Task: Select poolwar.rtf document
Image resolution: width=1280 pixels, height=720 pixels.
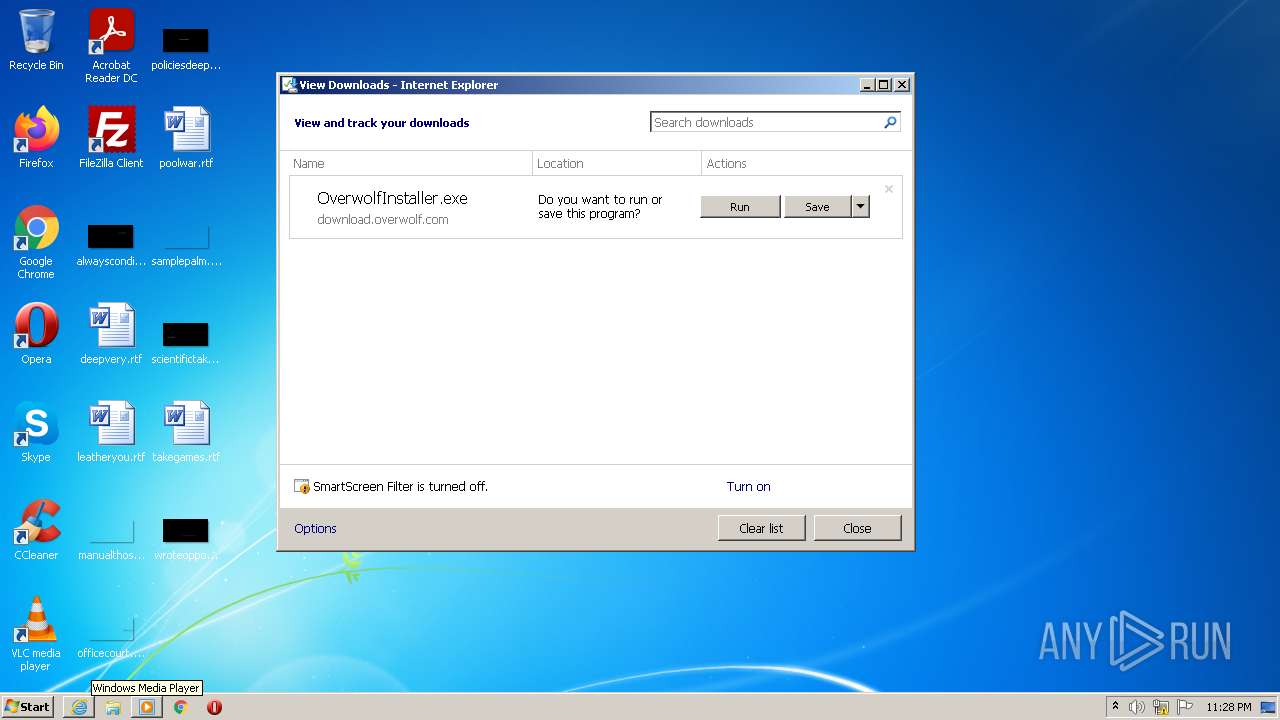Action: tap(186, 138)
